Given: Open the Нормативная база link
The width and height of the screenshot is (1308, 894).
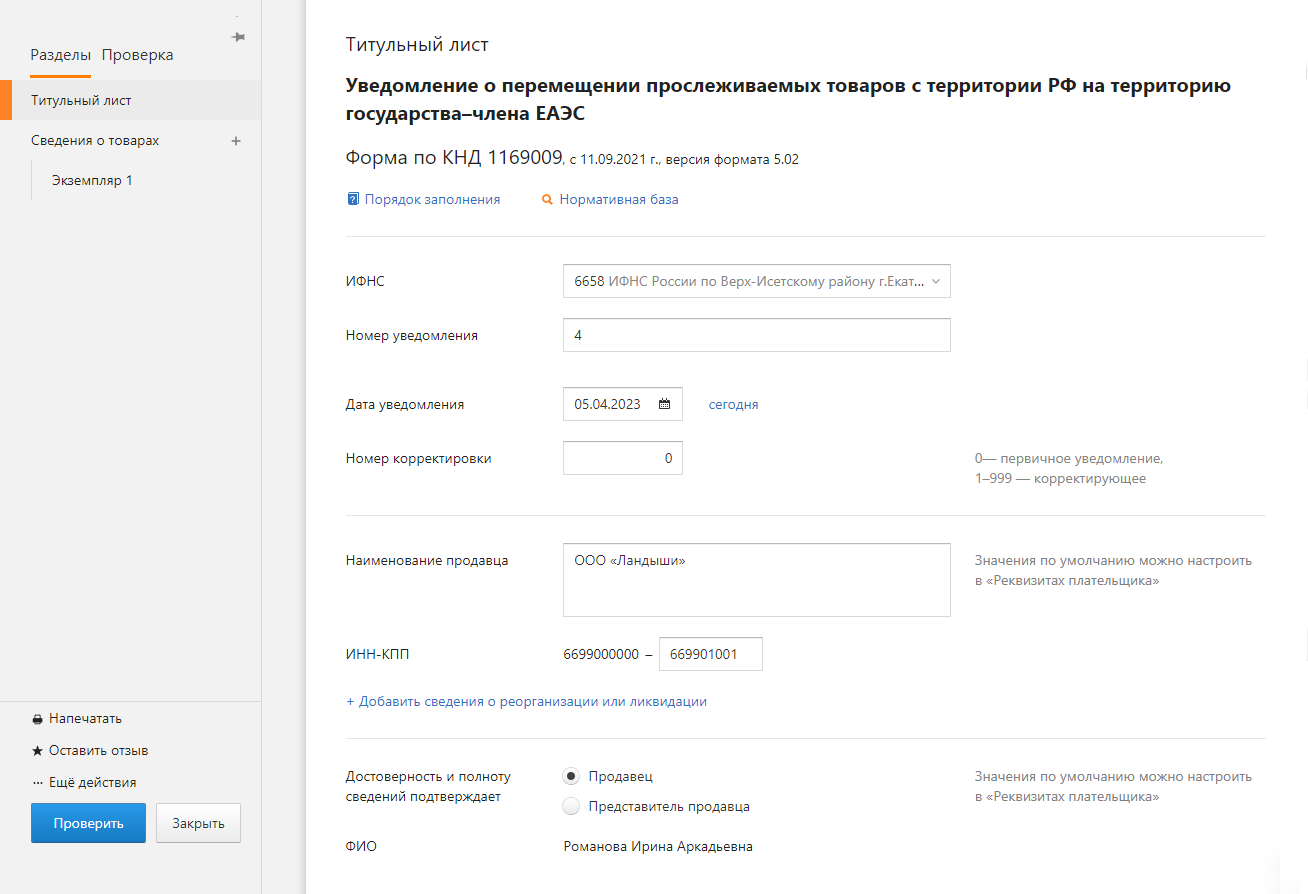Looking at the screenshot, I should 619,199.
